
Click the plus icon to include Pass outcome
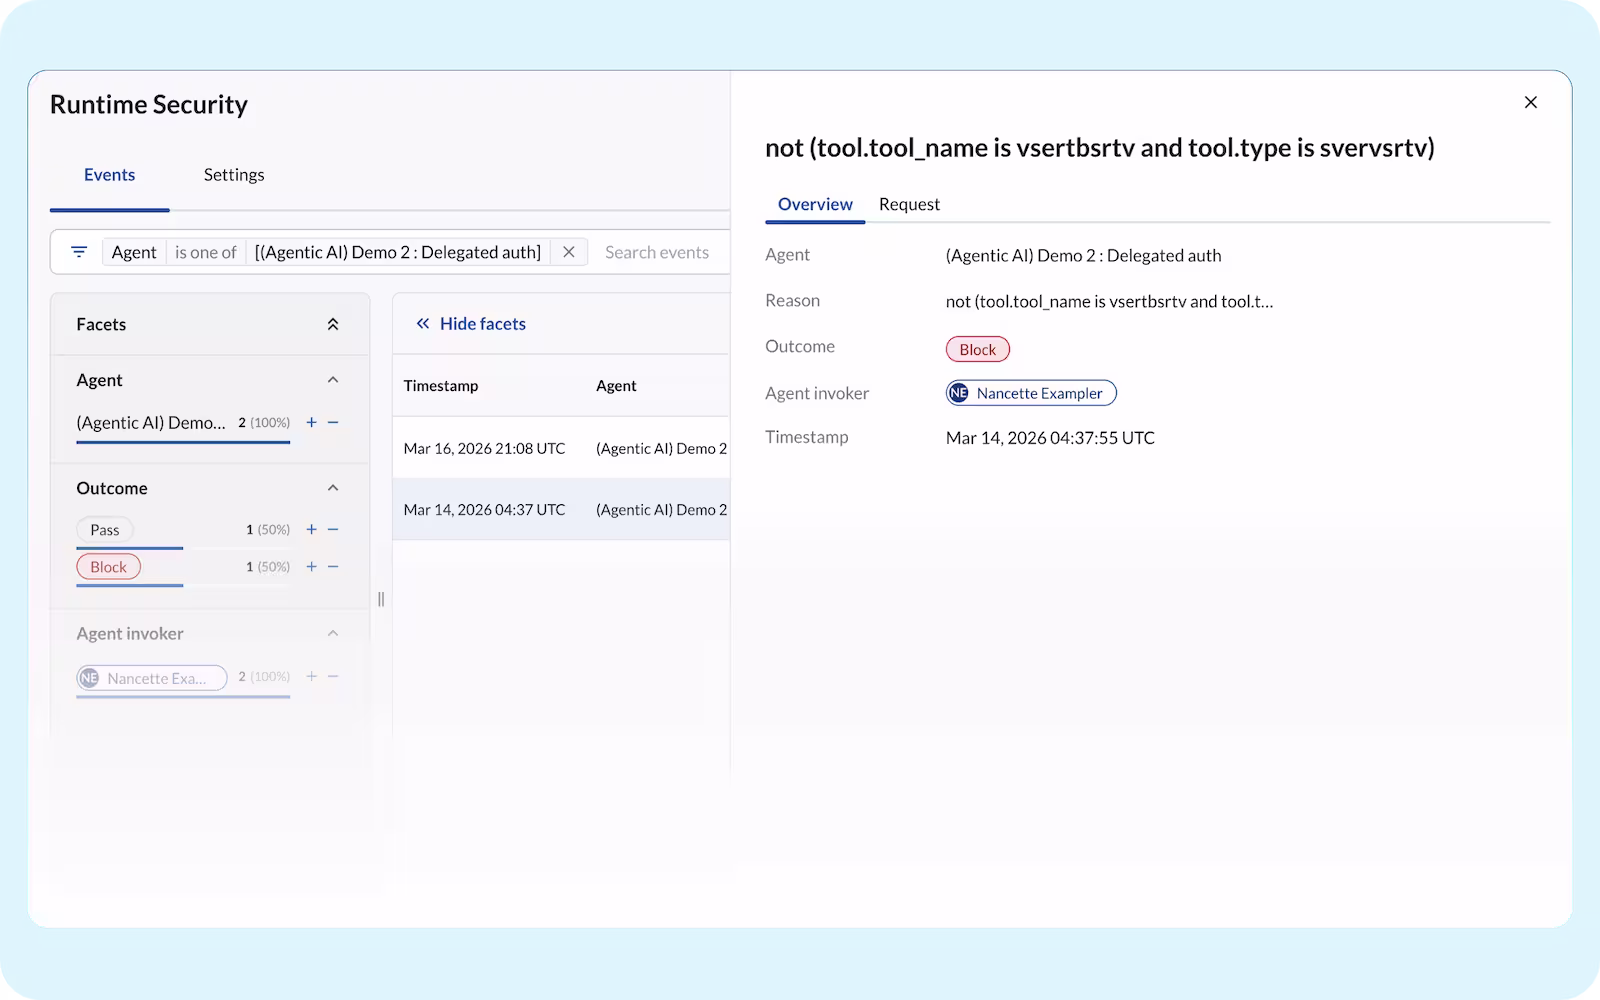click(311, 529)
